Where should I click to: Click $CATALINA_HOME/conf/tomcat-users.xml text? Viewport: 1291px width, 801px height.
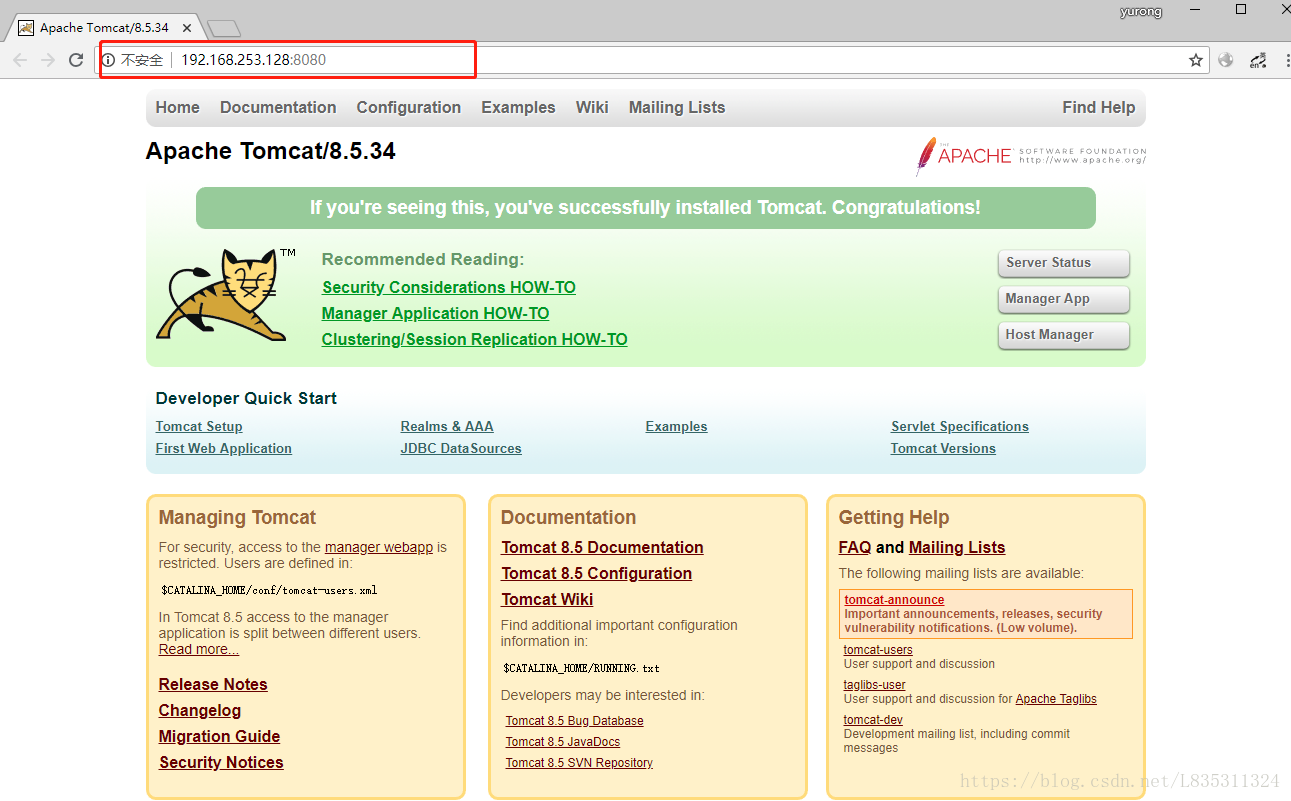point(269,590)
